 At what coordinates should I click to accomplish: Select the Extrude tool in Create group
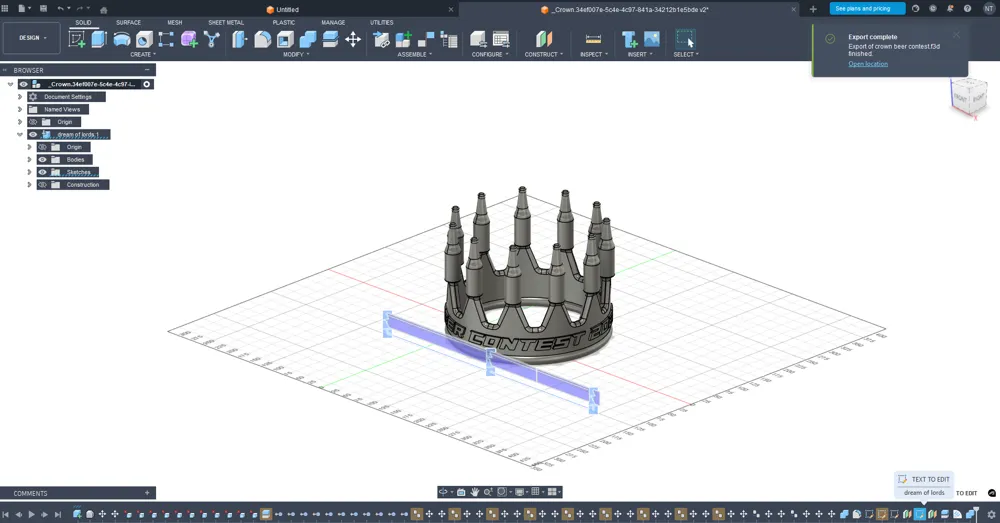click(x=99, y=40)
